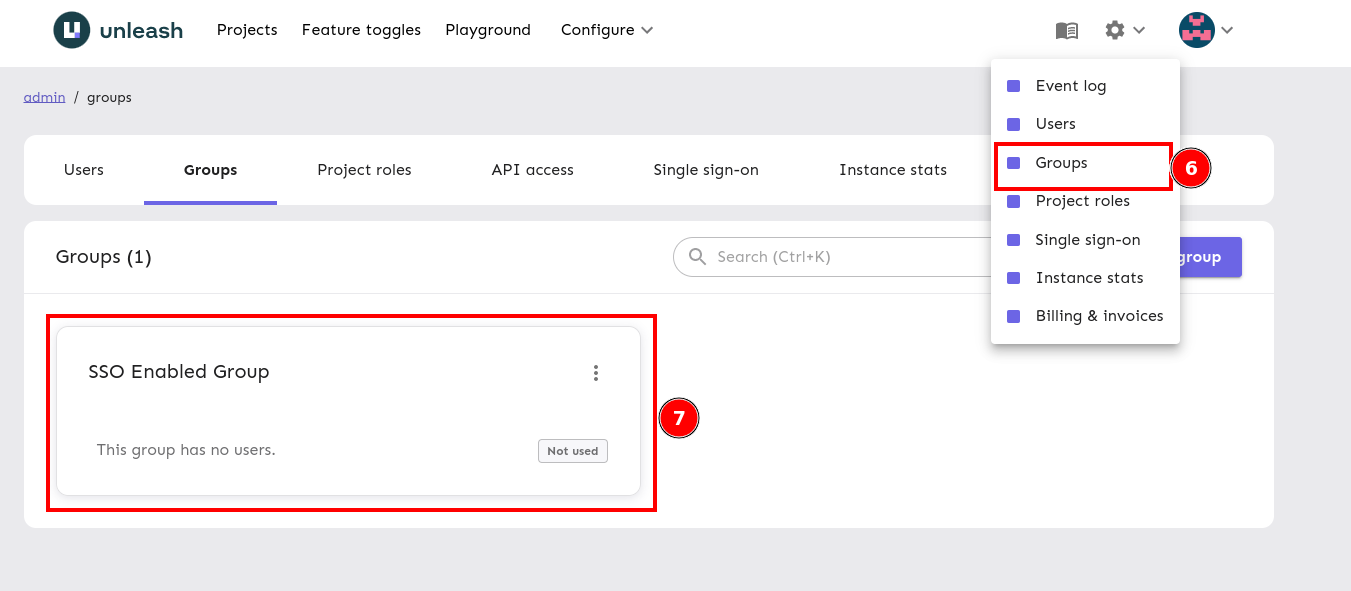Switch to the Single sign-on tab
This screenshot has height=591, width=1351.
706,169
